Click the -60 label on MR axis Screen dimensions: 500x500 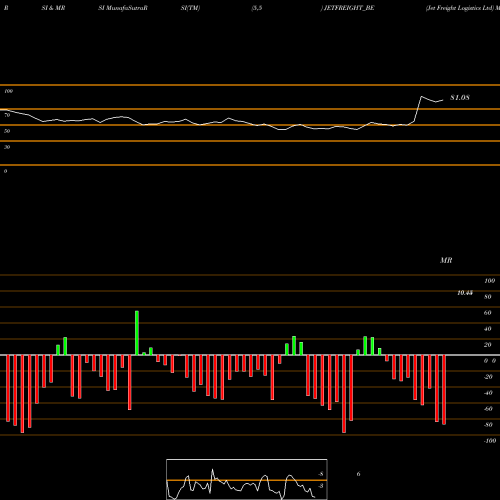click(x=488, y=409)
